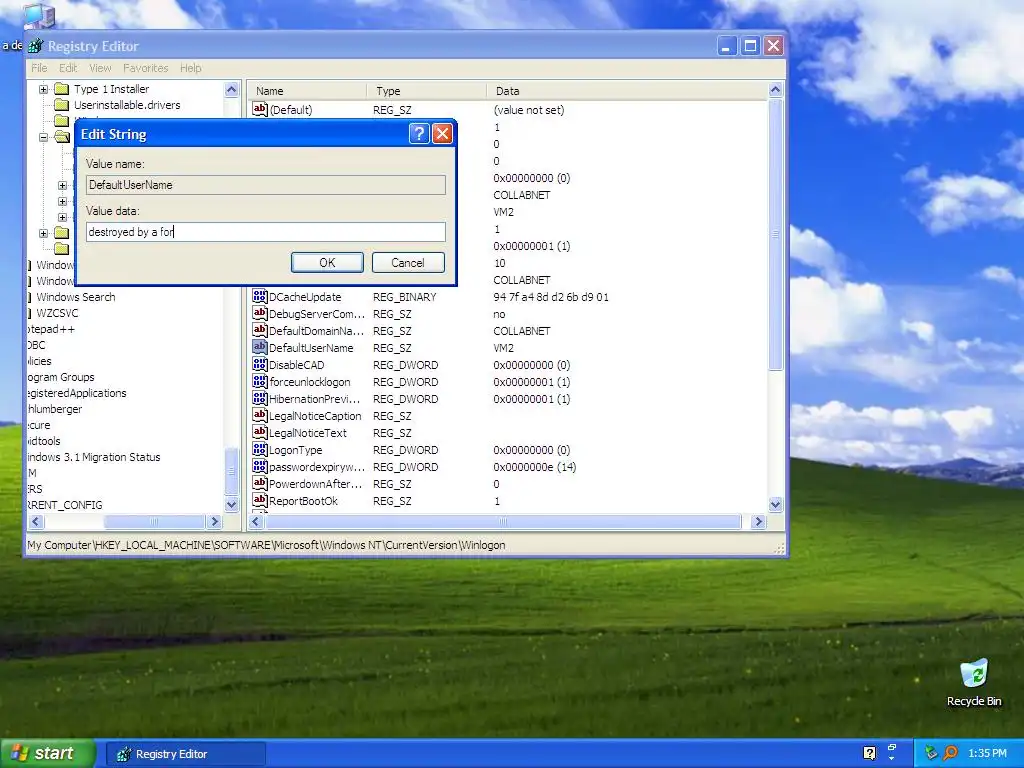This screenshot has height=768, width=1024.
Task: Expand the Type 1 Installer tree node
Action: point(44,89)
